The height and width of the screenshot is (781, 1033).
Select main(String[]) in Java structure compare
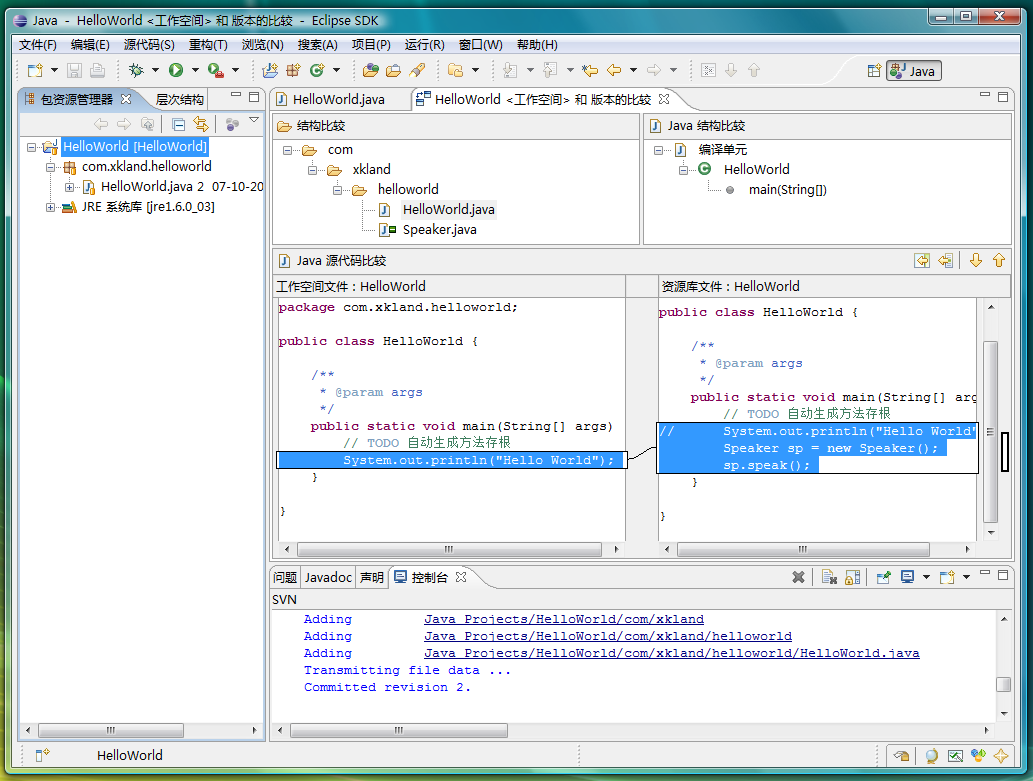[x=787, y=190]
